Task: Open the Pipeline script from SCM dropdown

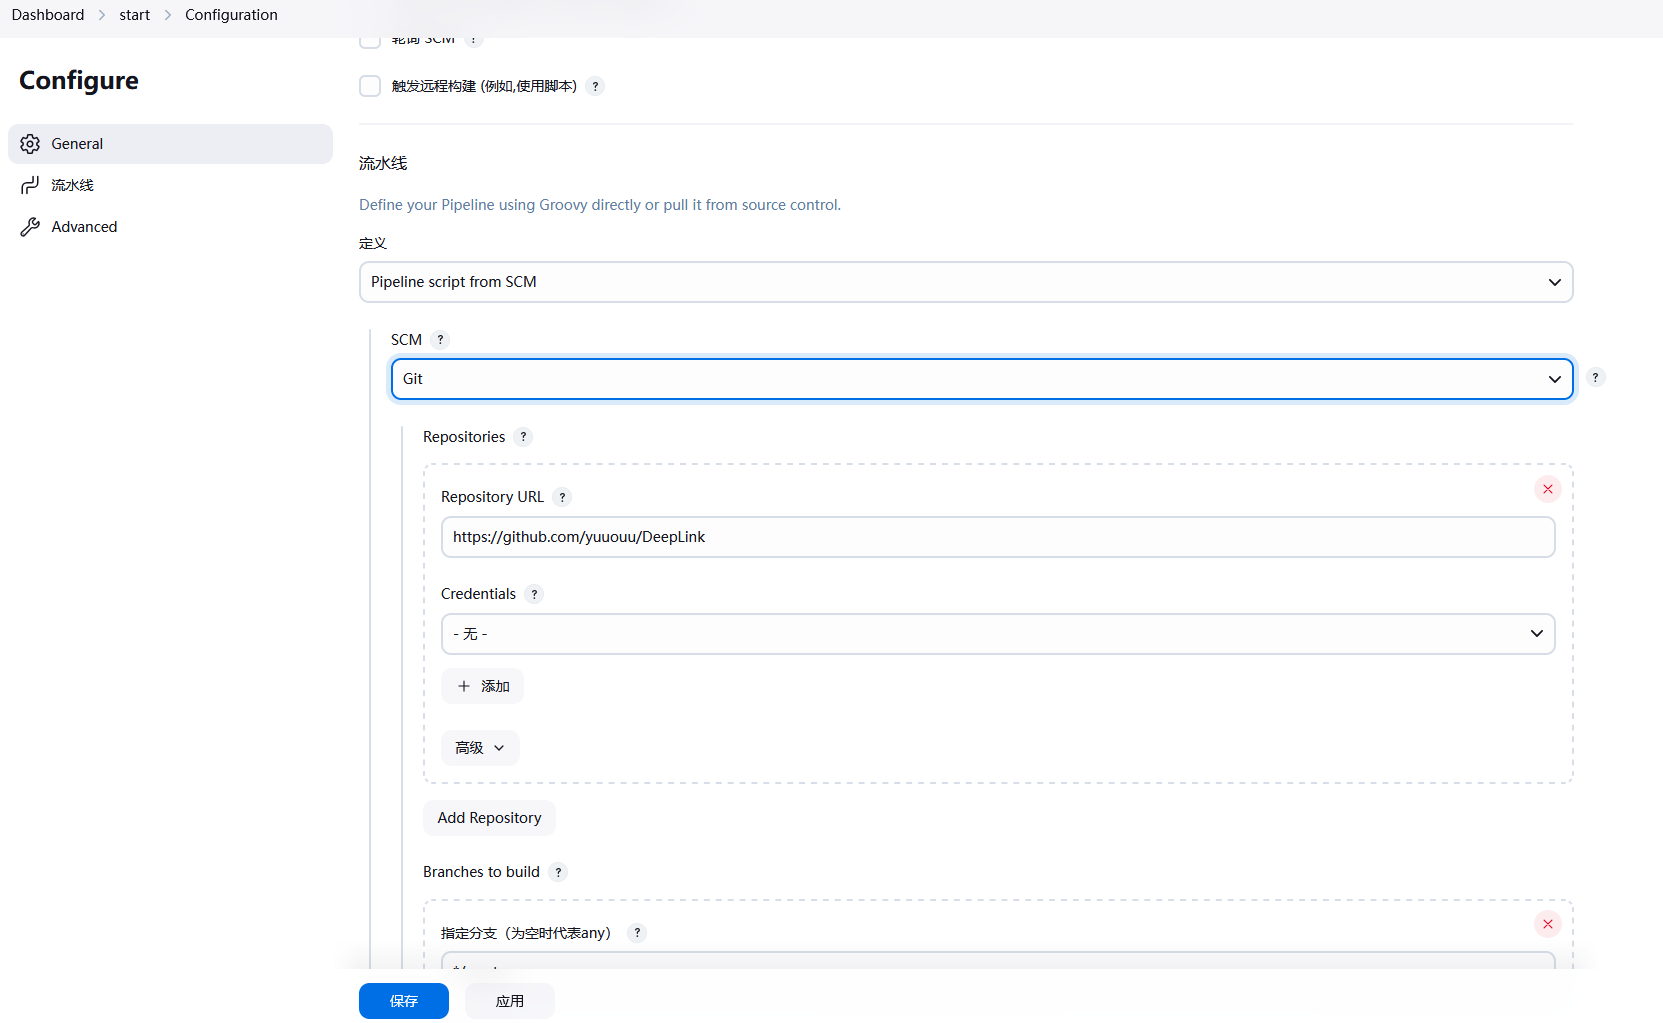Action: pos(965,282)
